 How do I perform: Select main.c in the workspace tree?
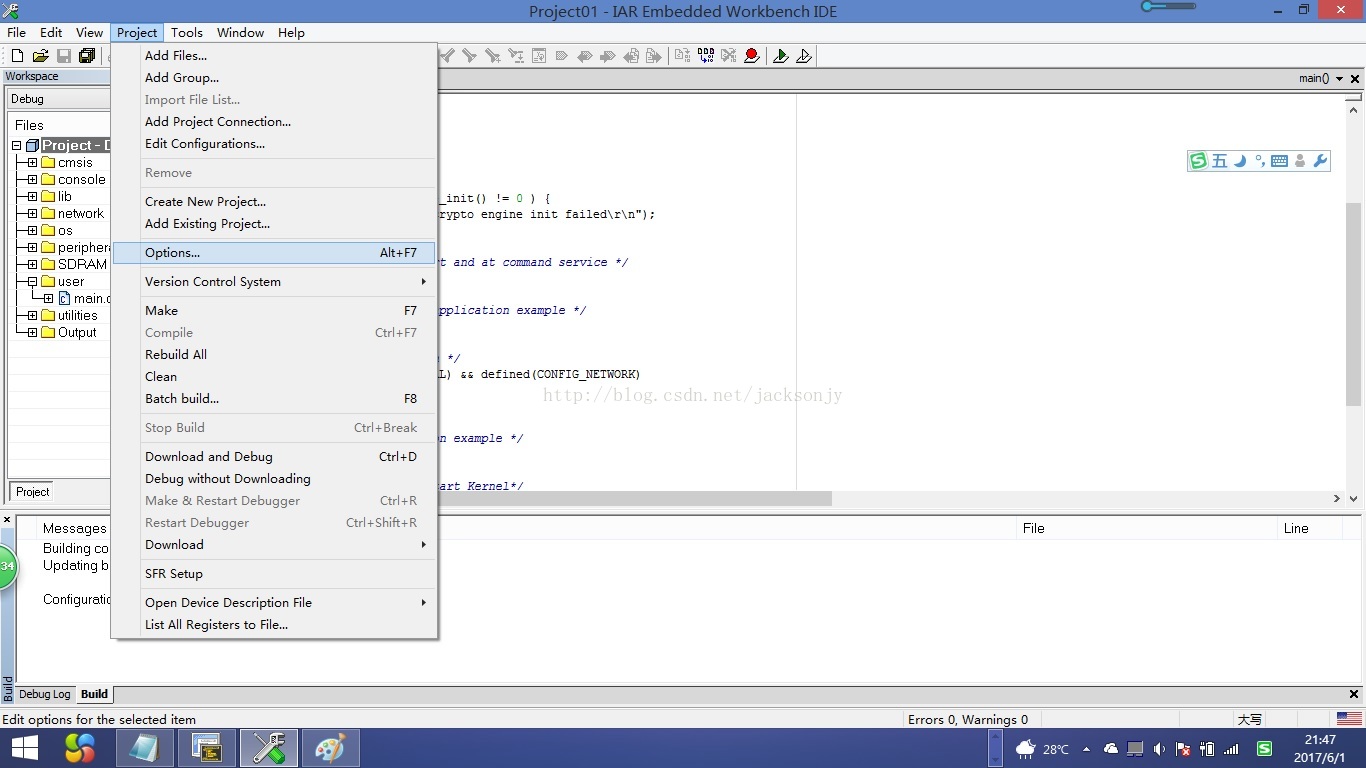click(x=84, y=299)
